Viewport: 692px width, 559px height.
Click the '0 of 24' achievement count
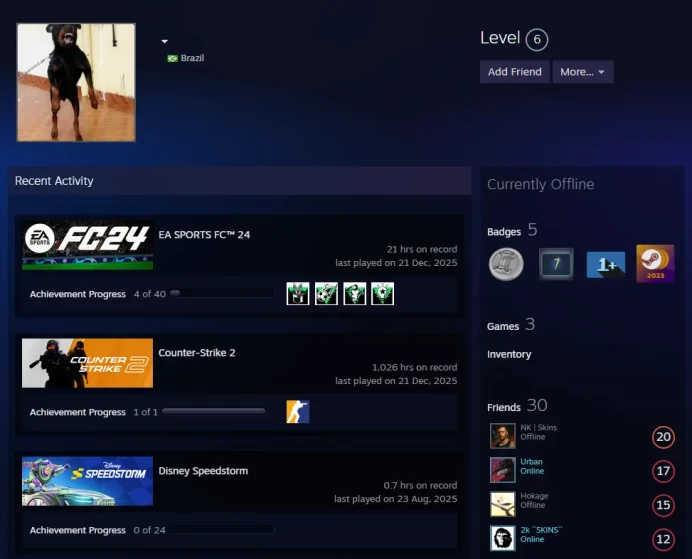click(x=150, y=530)
